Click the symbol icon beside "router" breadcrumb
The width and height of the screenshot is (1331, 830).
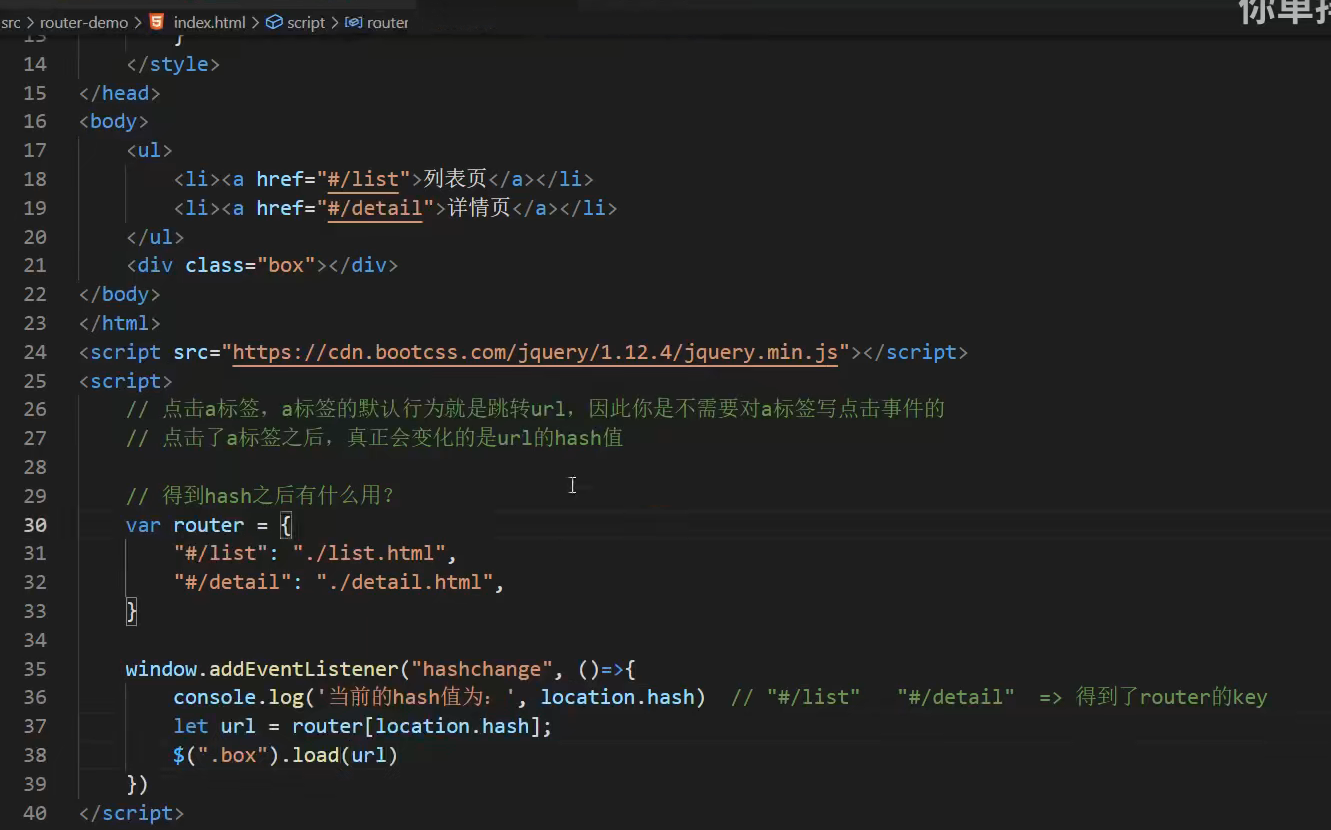click(x=352, y=22)
